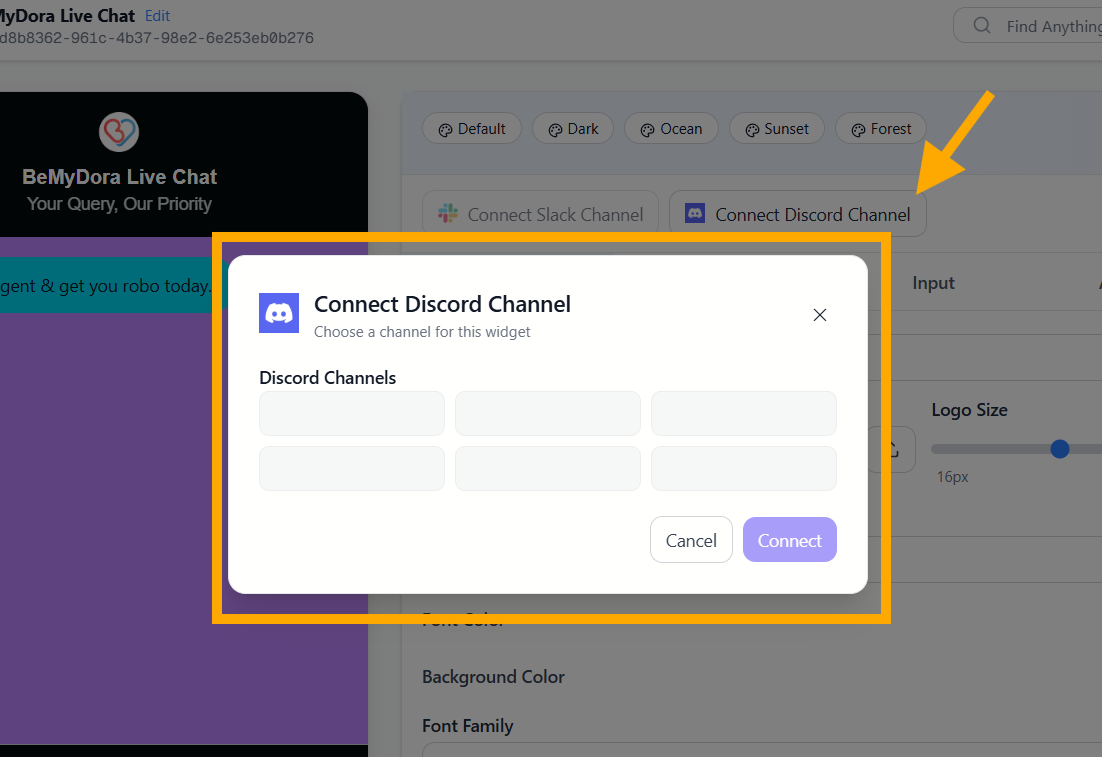Click the magnifier icon in Find Anything
Image resolution: width=1102 pixels, height=757 pixels.
[x=982, y=26]
